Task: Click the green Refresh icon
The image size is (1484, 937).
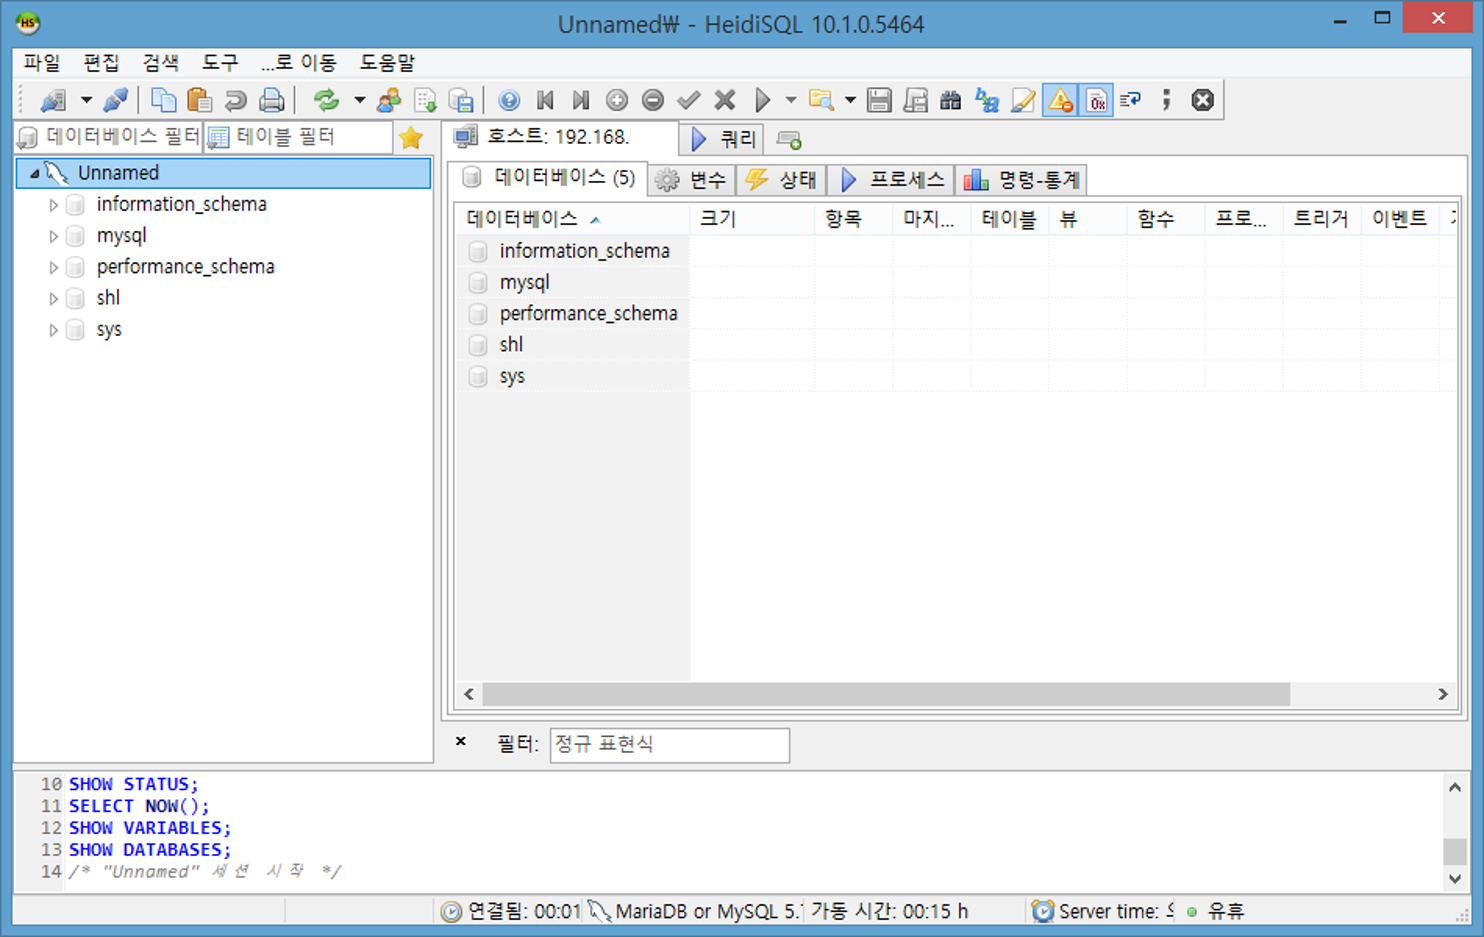Action: (x=326, y=100)
